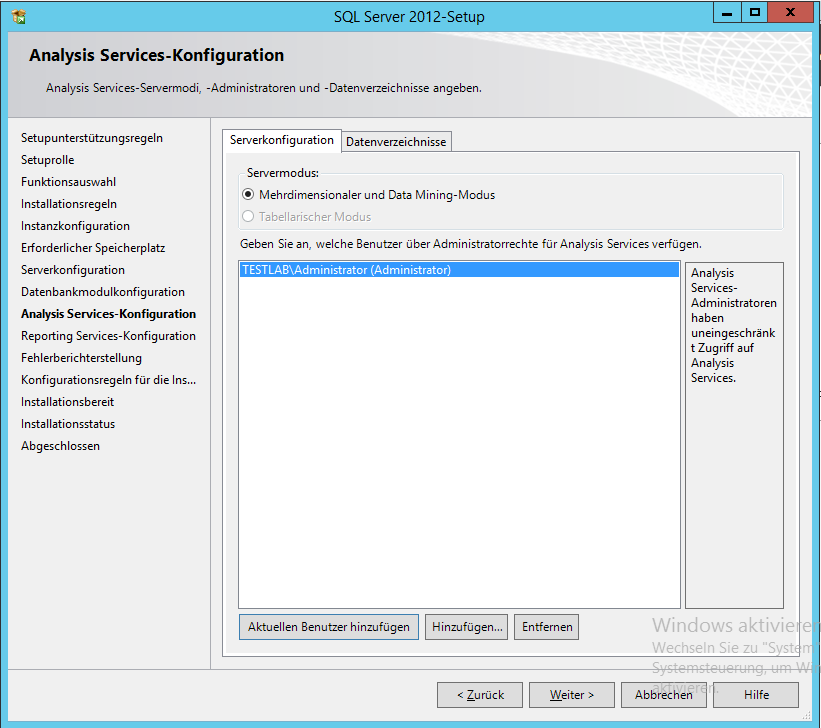Click the Konfigurationsregeln für die Ins... step
This screenshot has height=728, width=821.
coord(108,380)
